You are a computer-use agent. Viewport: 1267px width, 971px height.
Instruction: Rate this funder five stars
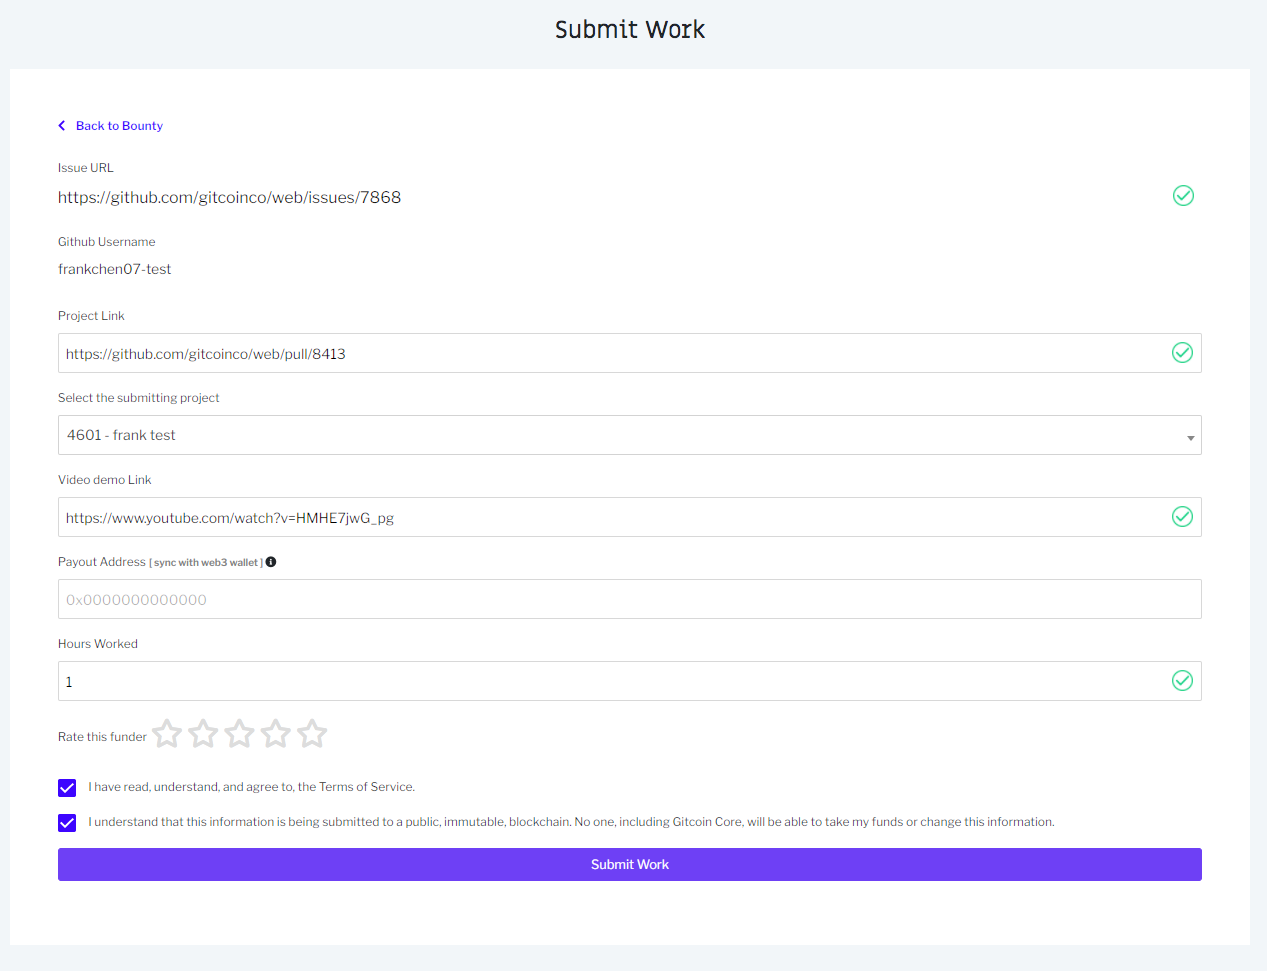pos(312,734)
